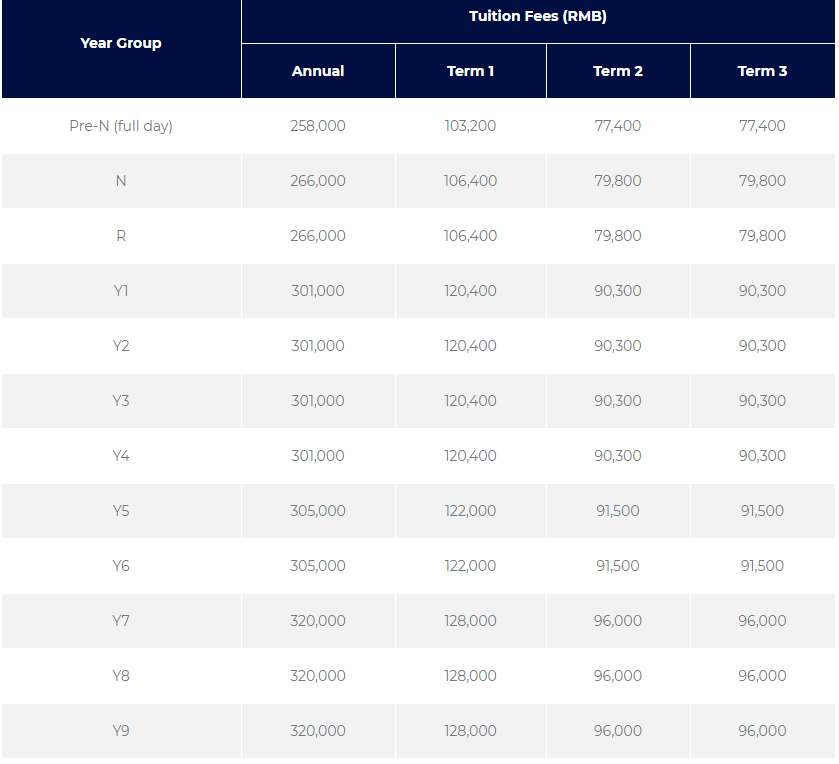The width and height of the screenshot is (839, 764).
Task: Click the Y9 Term 3 fee 96,000
Action: [x=762, y=731]
